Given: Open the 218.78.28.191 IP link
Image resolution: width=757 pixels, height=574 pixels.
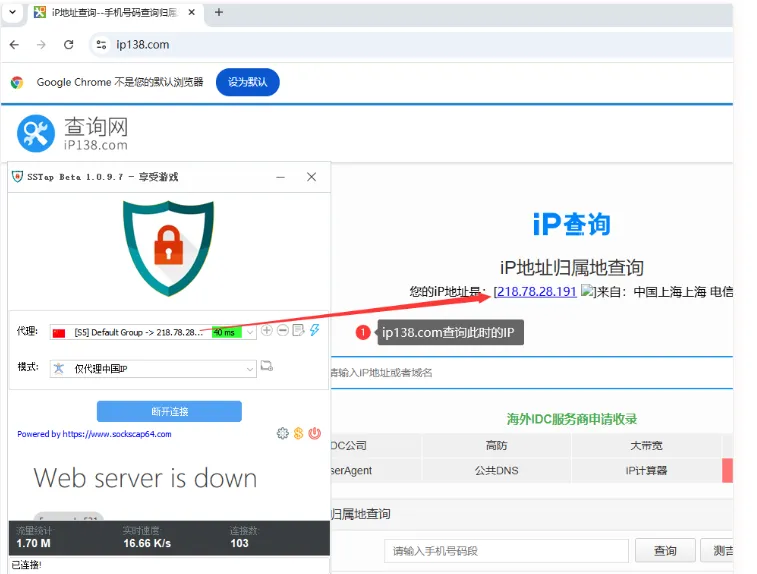Looking at the screenshot, I should point(536,292).
